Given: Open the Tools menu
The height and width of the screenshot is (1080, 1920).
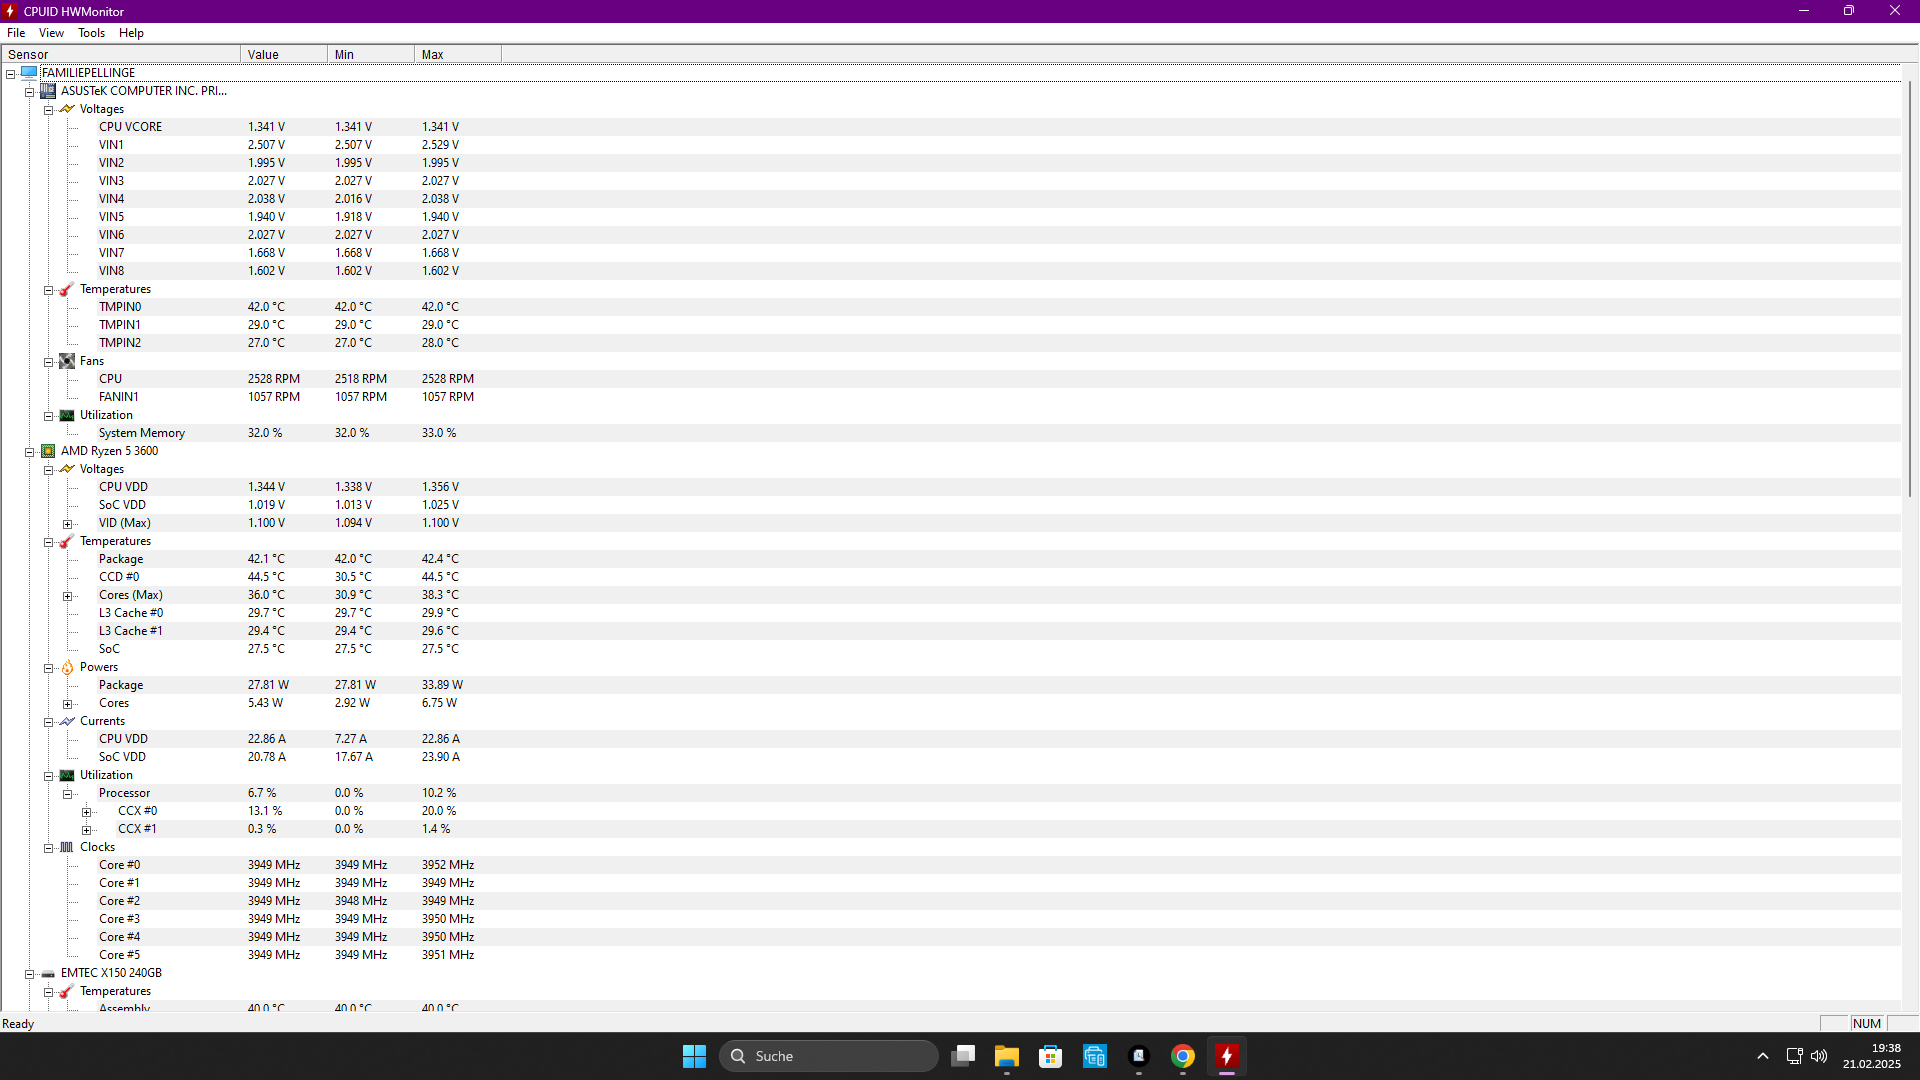Looking at the screenshot, I should pos(91,33).
